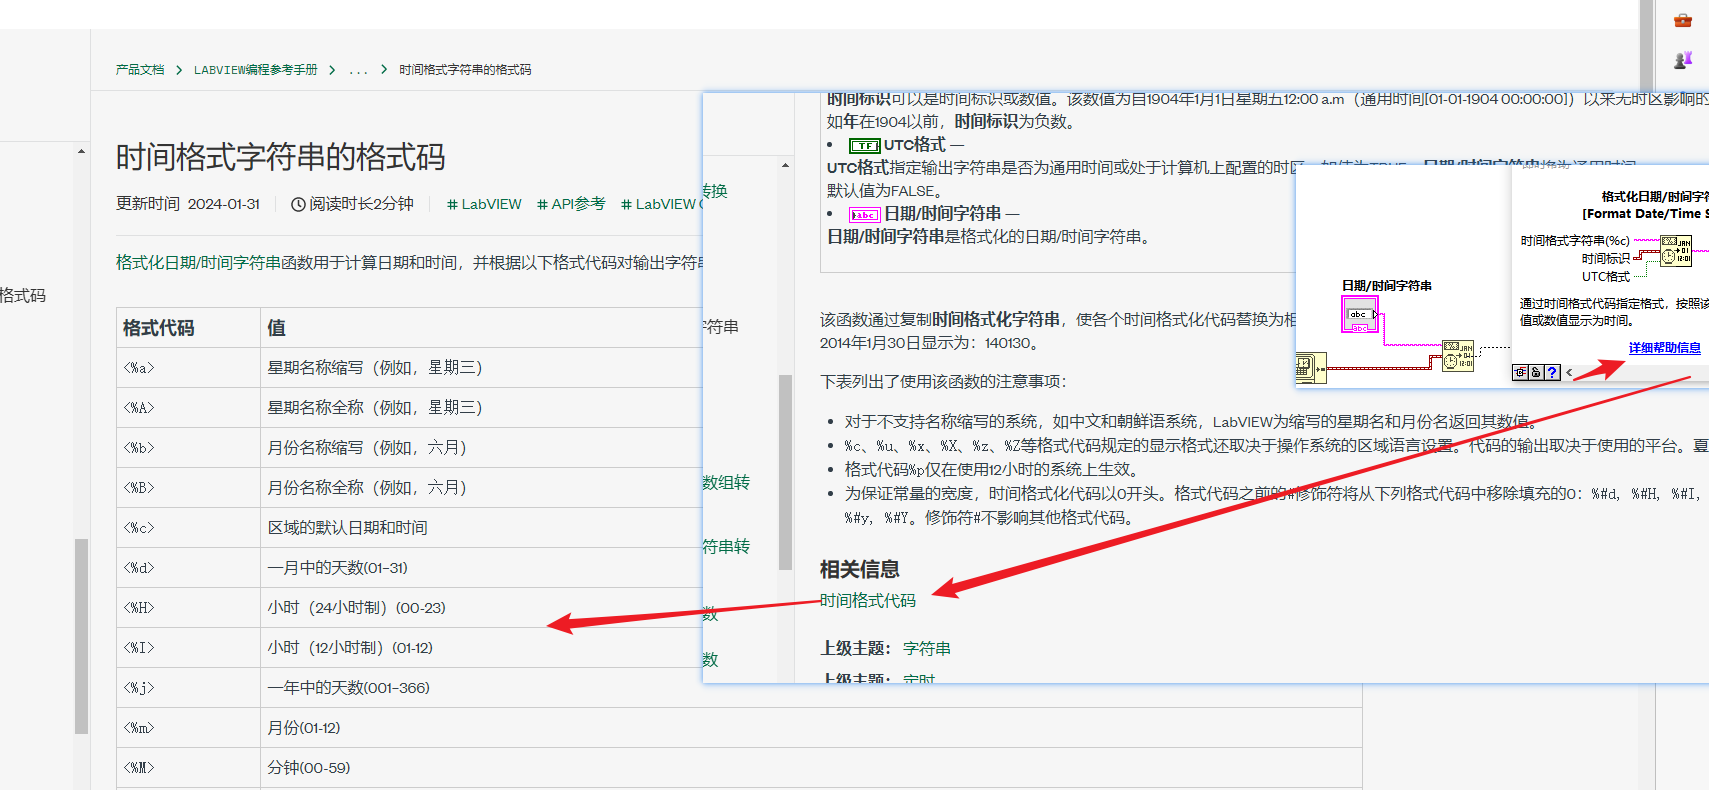Screen dimensions: 1709x790
Task: Open the 时间格式代码 related info link
Action: [868, 600]
